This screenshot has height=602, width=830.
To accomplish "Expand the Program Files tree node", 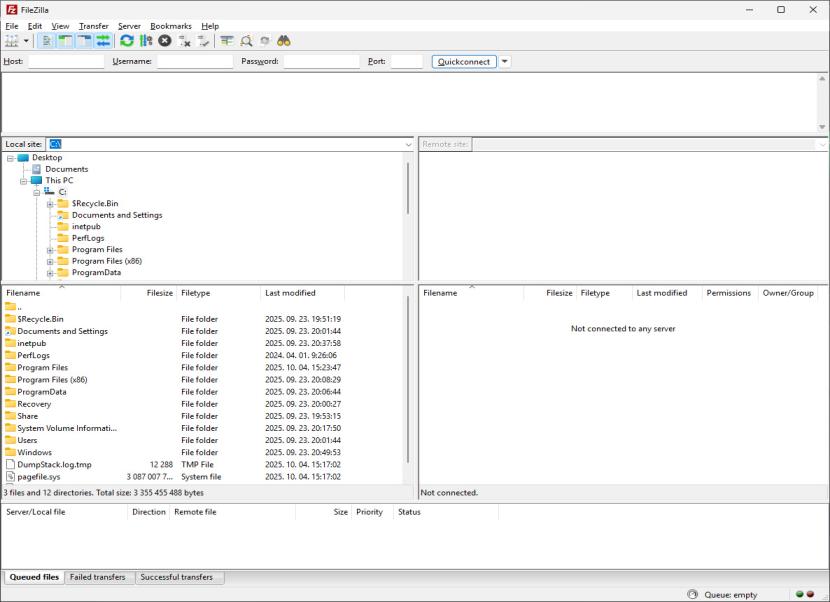I will 50,250.
